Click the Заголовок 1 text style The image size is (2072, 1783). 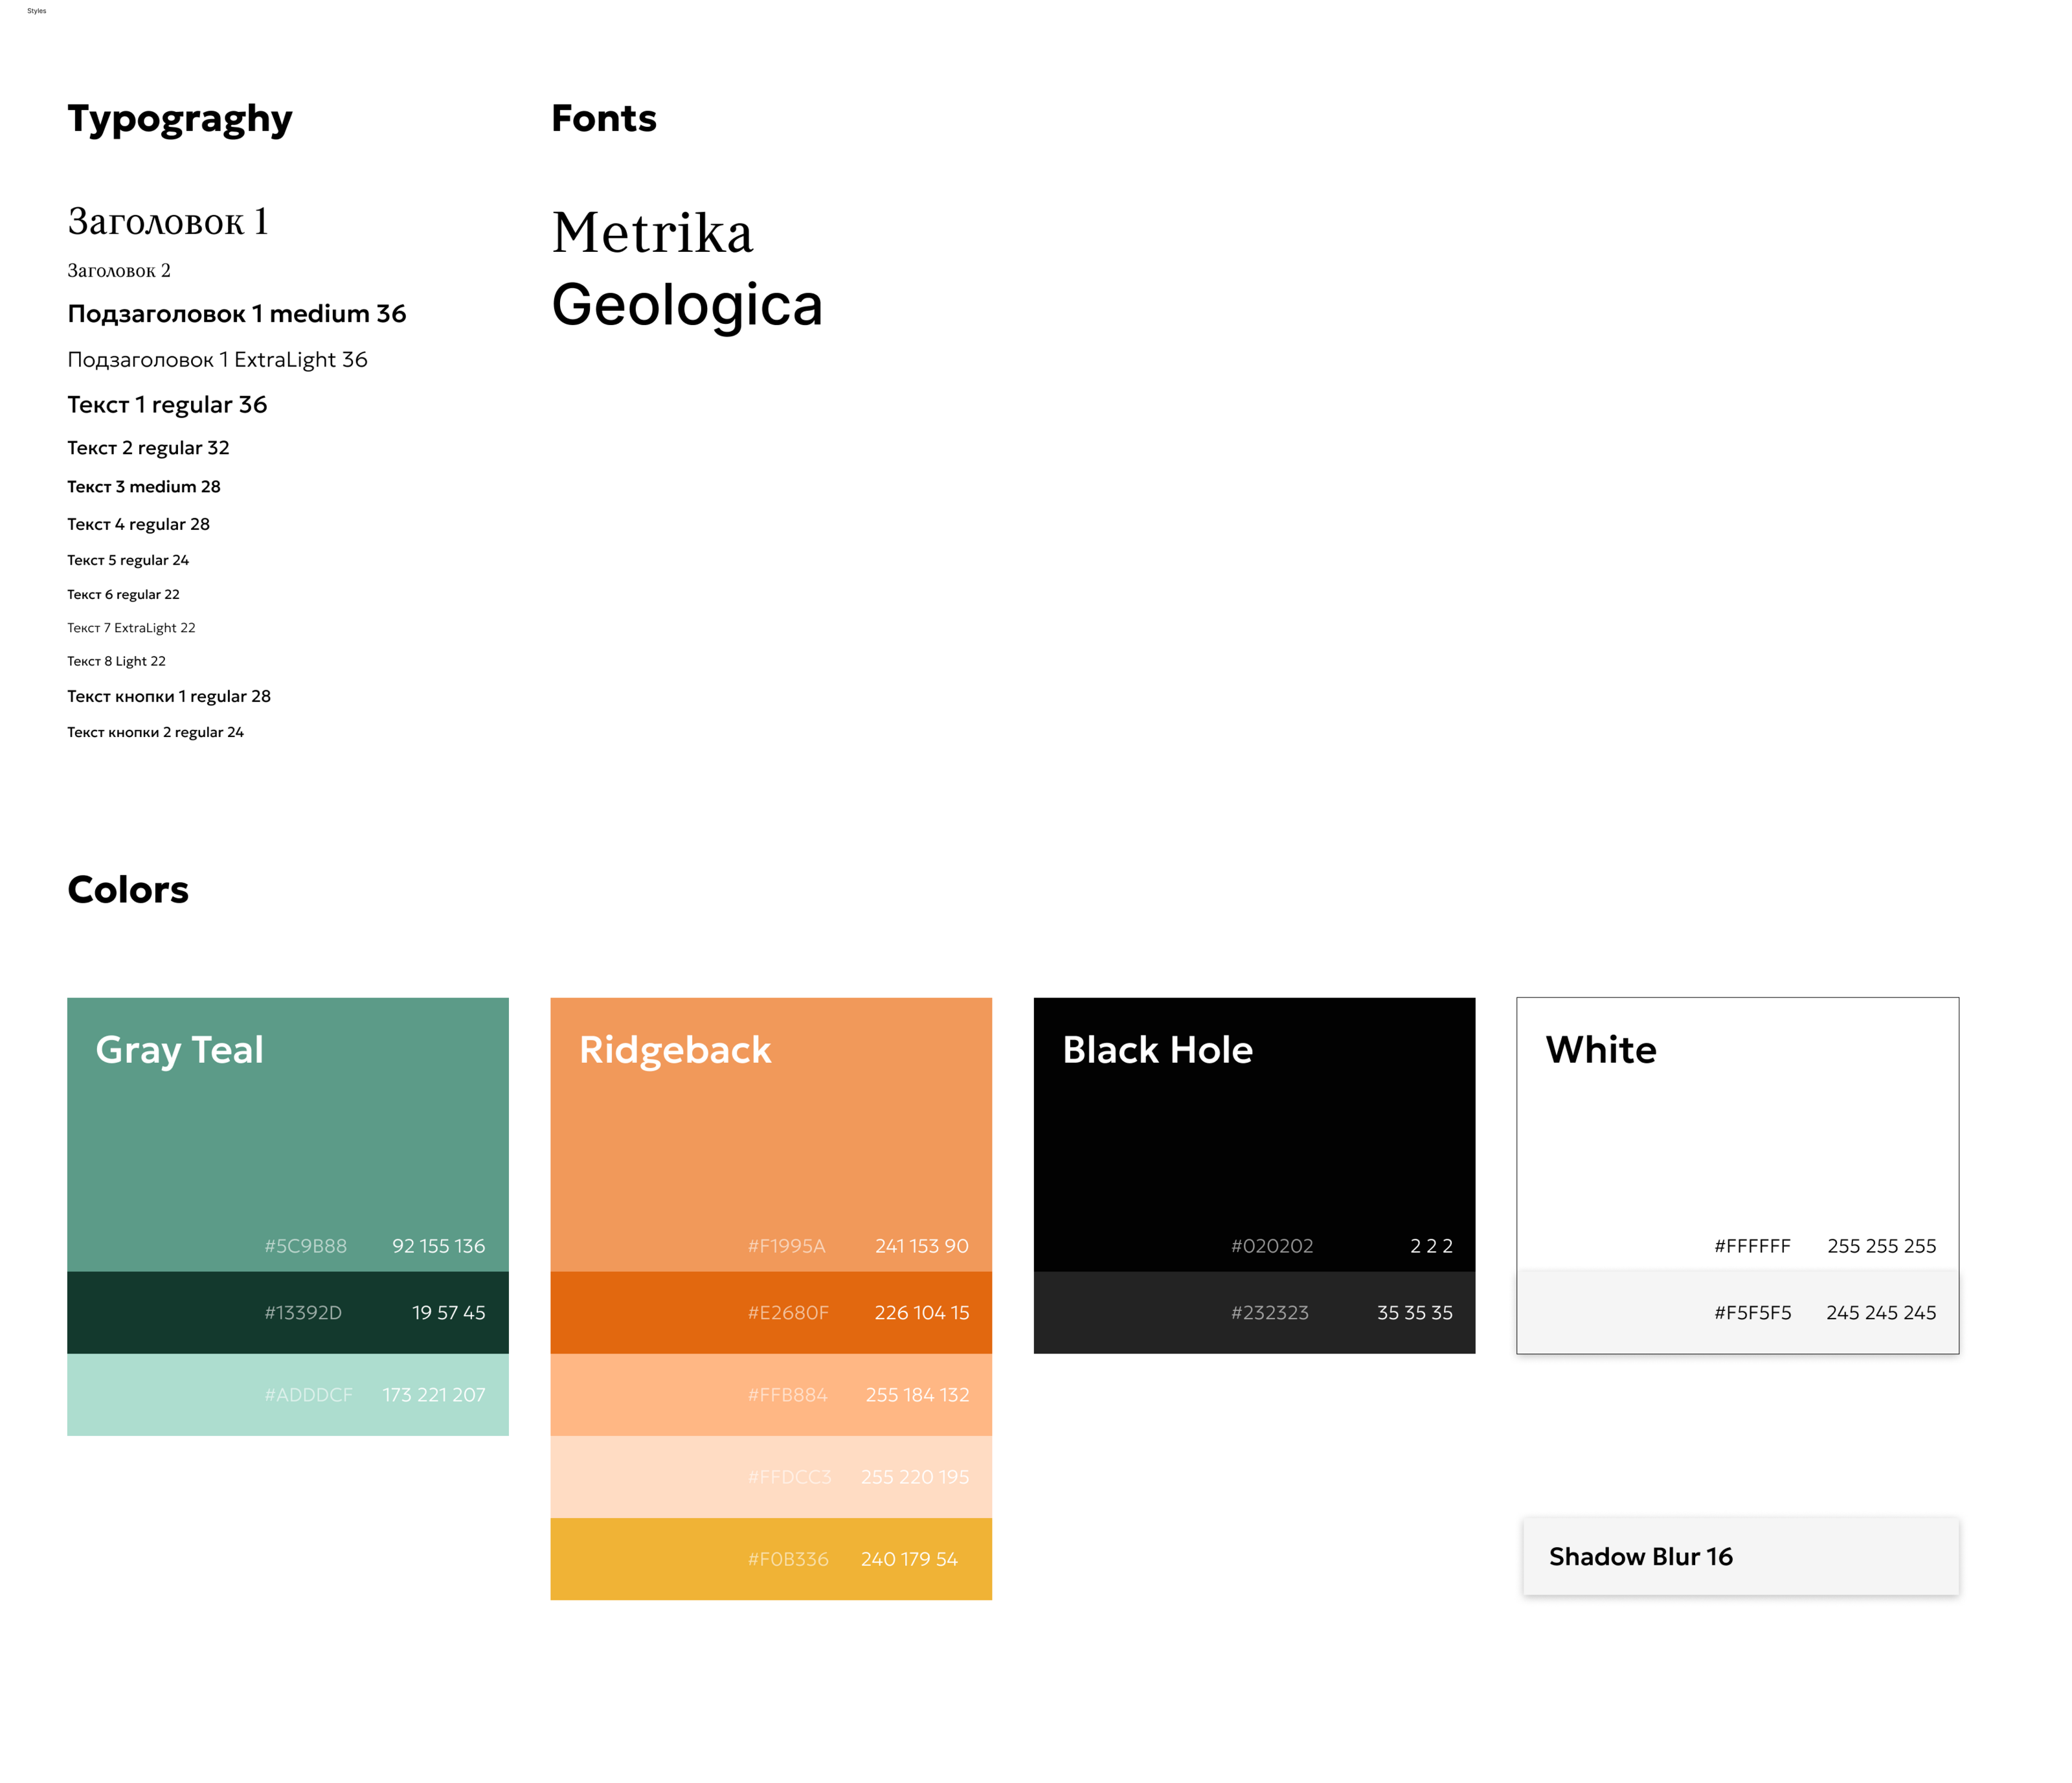[168, 222]
